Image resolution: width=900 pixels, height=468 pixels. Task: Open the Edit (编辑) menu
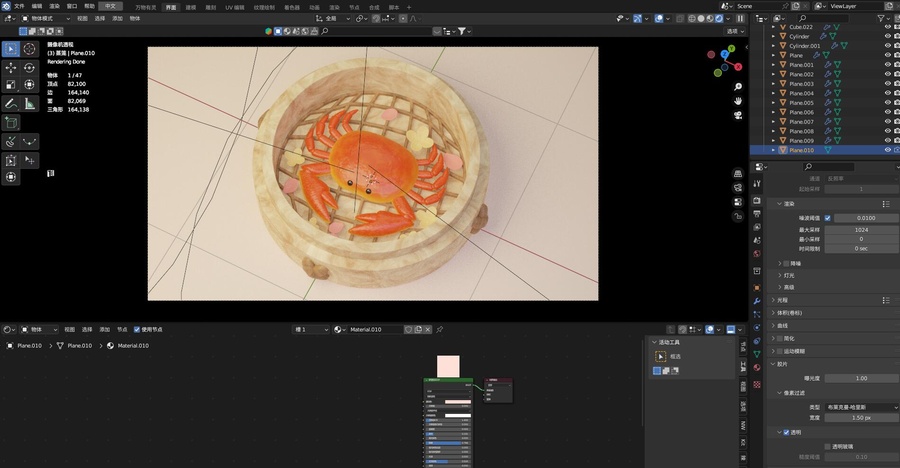[37, 6]
